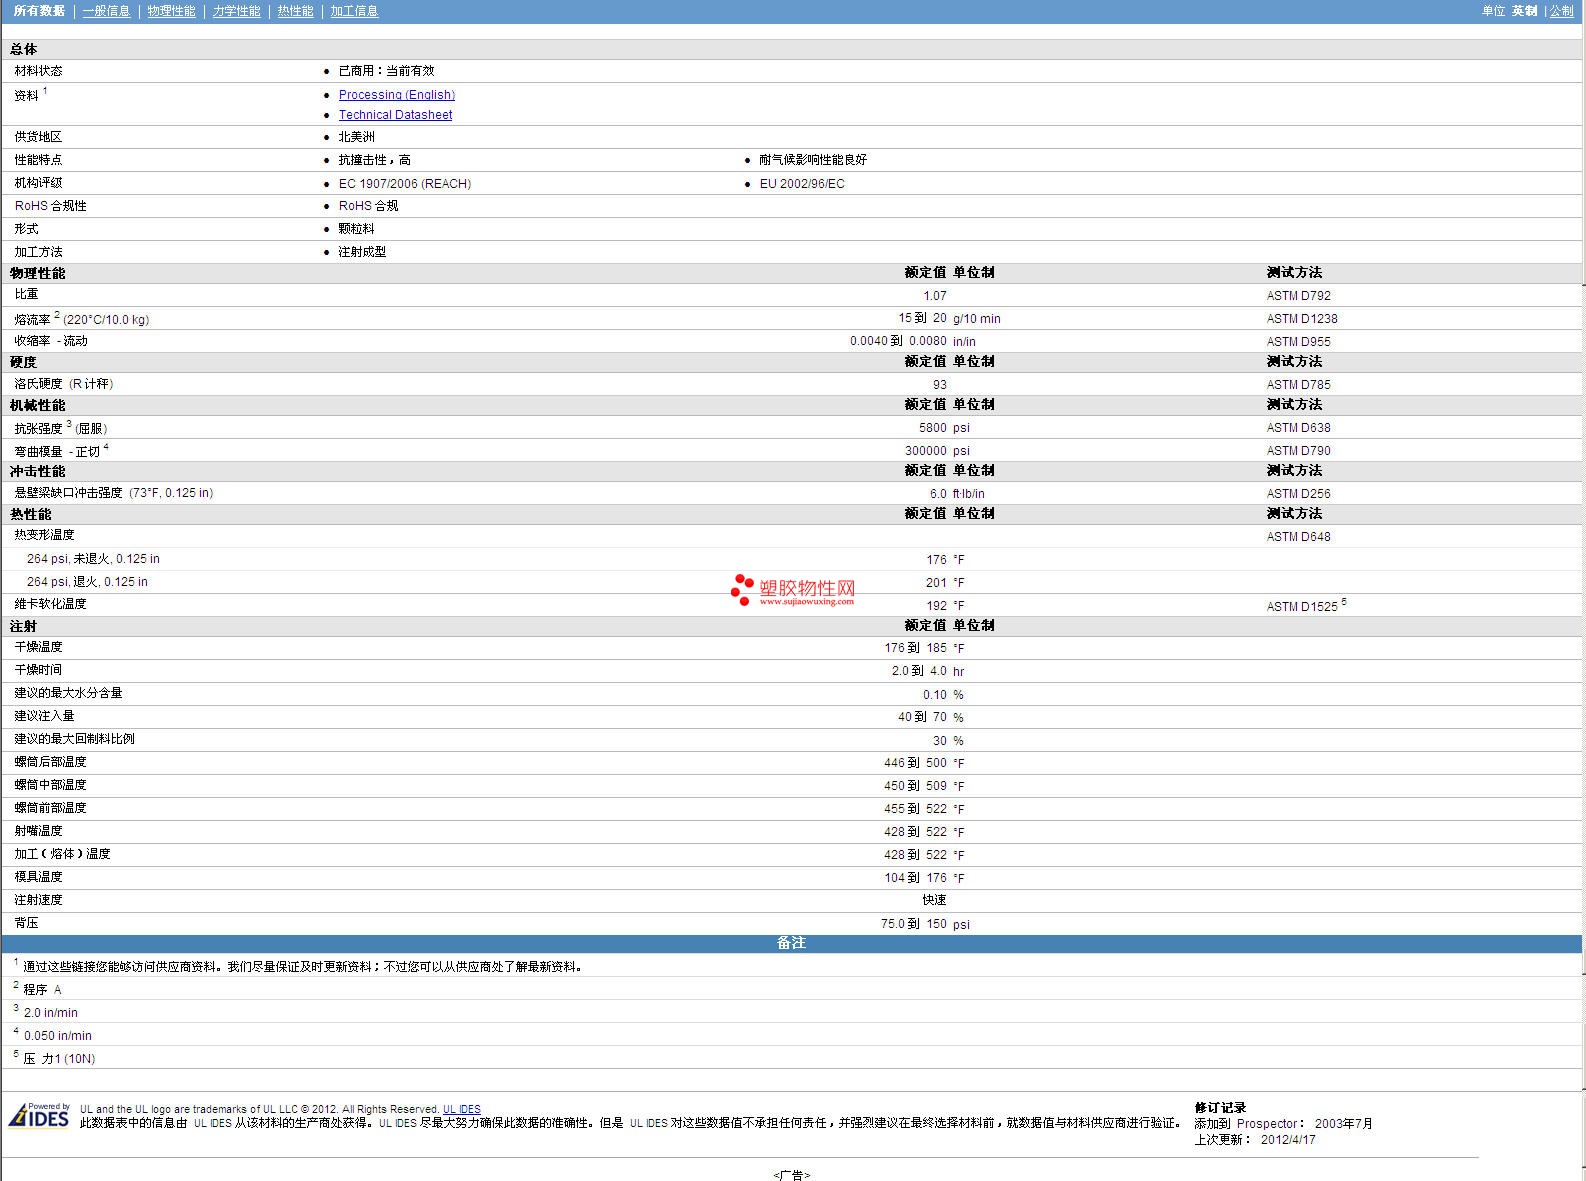Click the 注射成型 processing method entry
1586x1181 pixels.
point(362,252)
